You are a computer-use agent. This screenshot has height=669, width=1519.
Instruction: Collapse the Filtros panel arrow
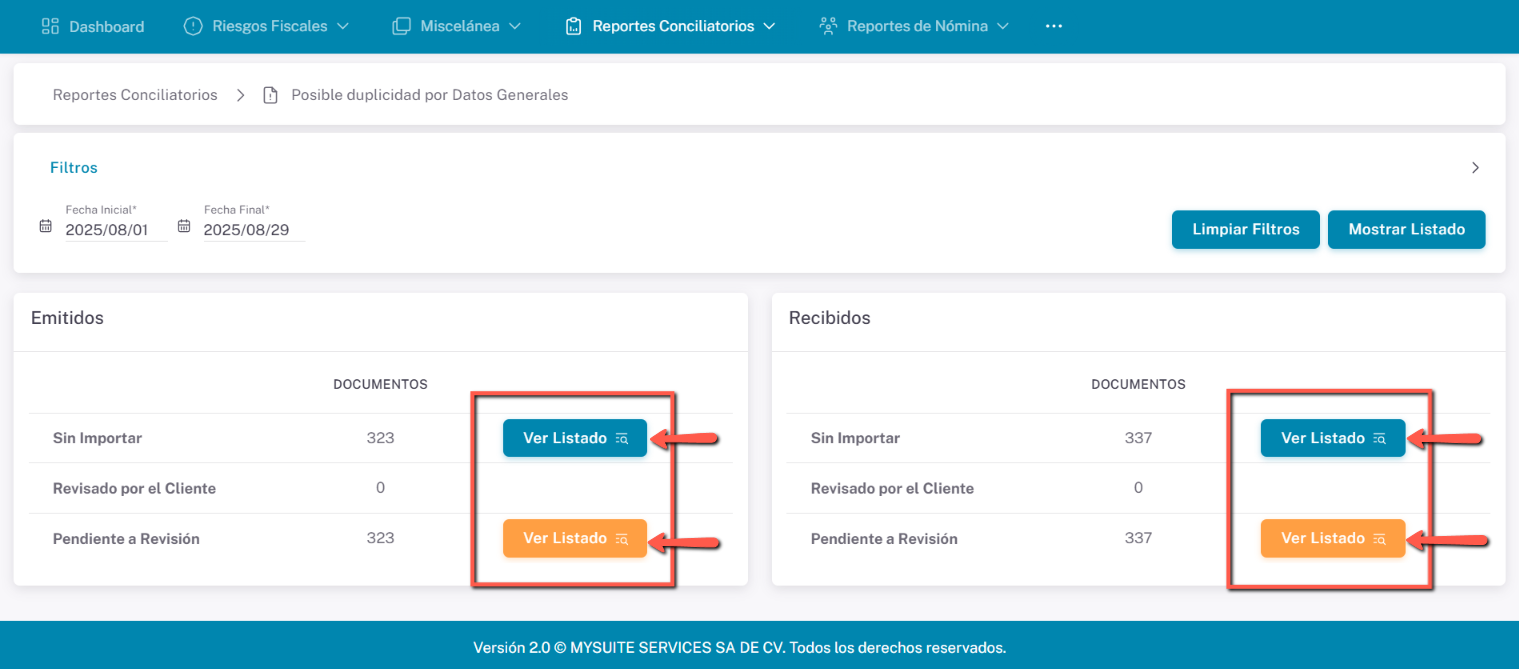point(1475,168)
